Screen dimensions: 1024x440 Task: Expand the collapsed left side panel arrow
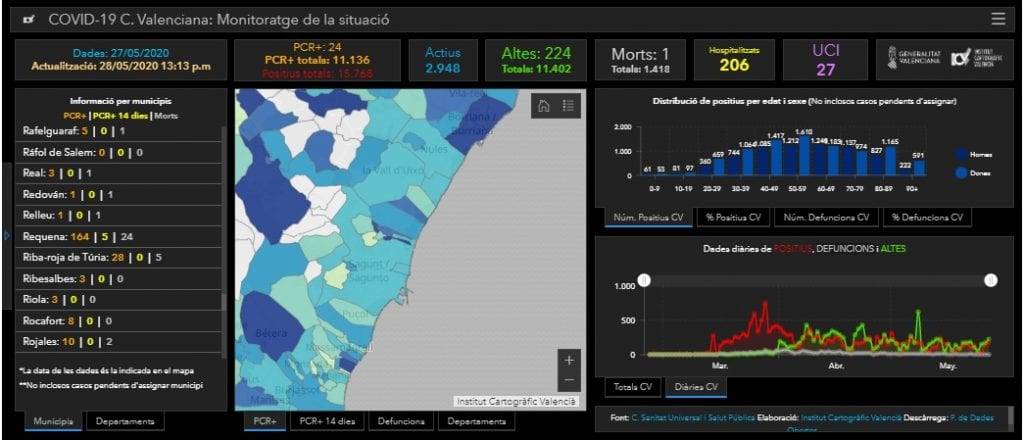tap(7, 236)
